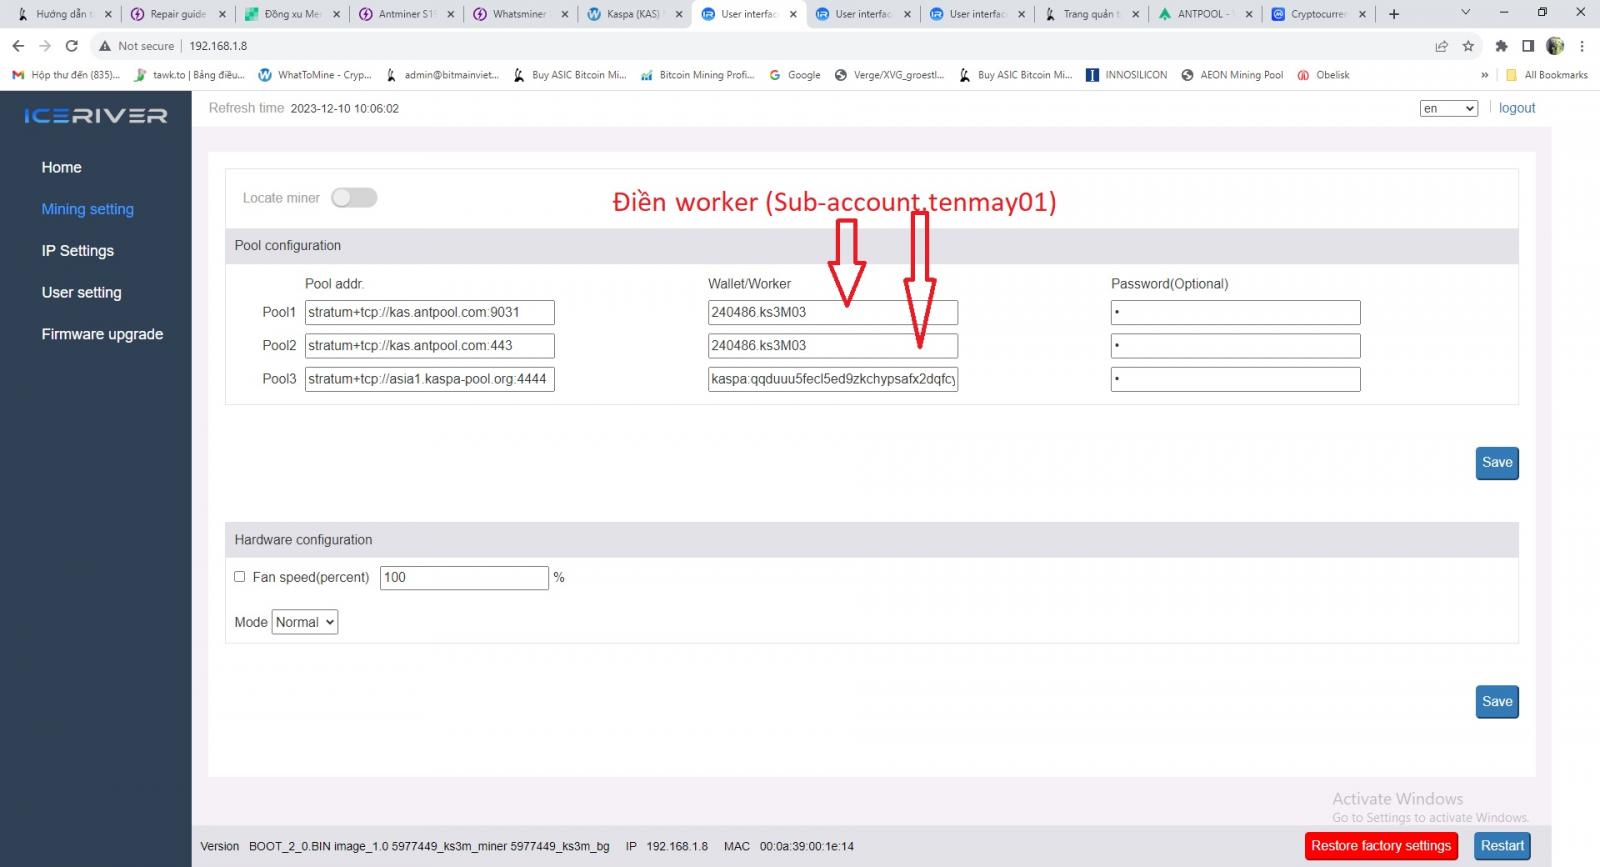1600x867 pixels.
Task: Open the Google bookmark
Action: click(795, 75)
